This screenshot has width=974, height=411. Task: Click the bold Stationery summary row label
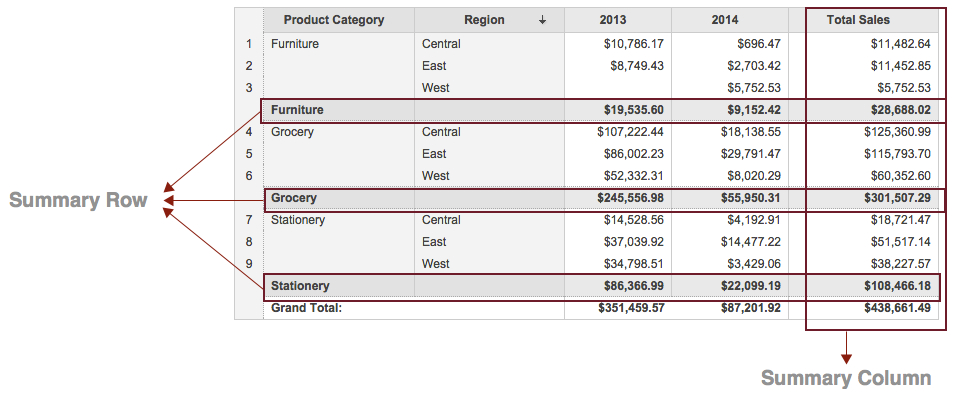tap(300, 286)
